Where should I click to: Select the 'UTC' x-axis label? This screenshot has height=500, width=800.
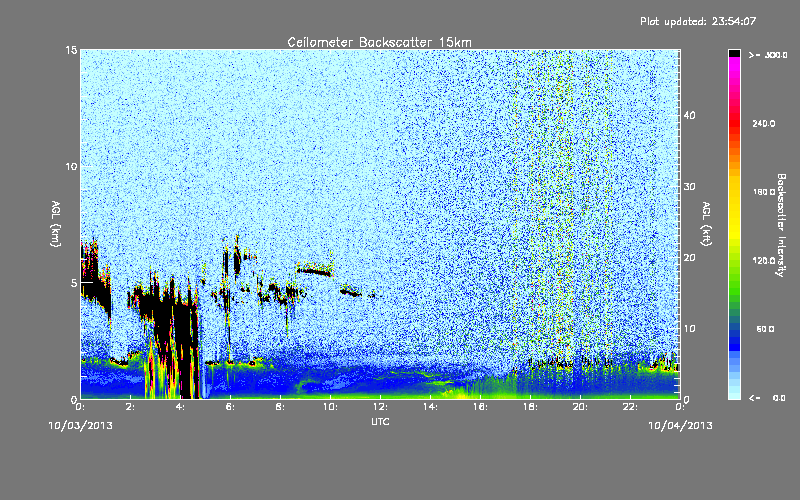tap(380, 421)
